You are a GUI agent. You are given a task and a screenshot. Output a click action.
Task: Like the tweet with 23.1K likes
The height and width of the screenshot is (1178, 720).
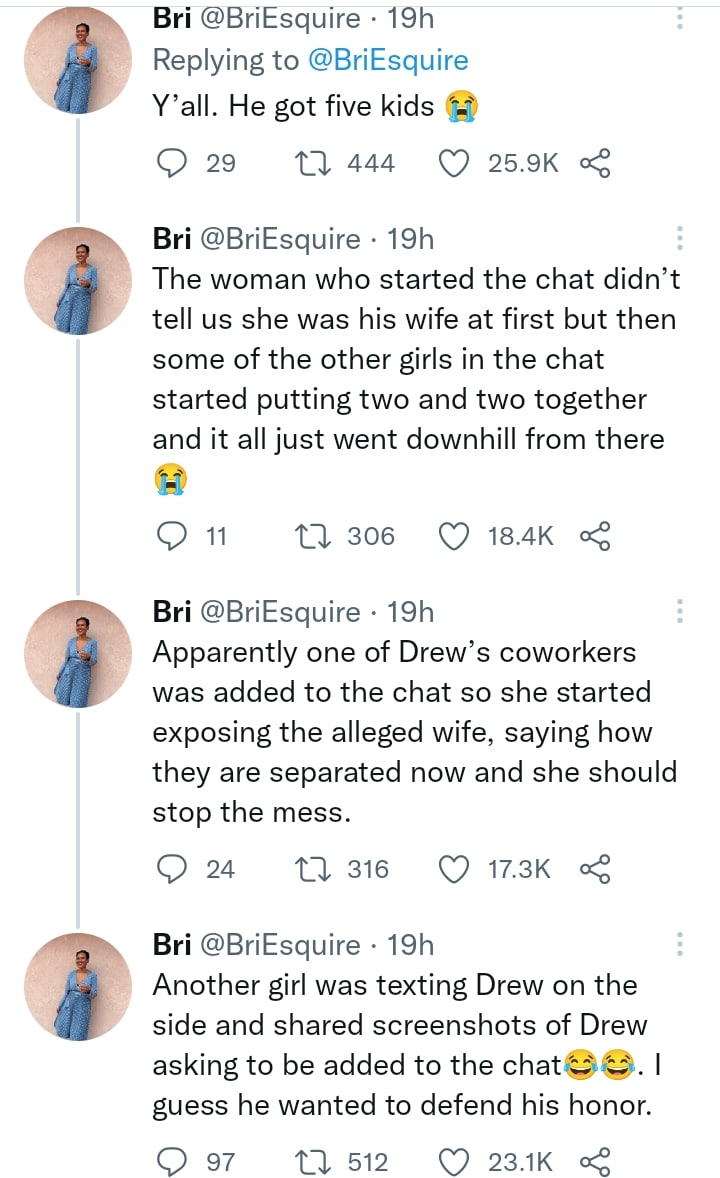[456, 1161]
